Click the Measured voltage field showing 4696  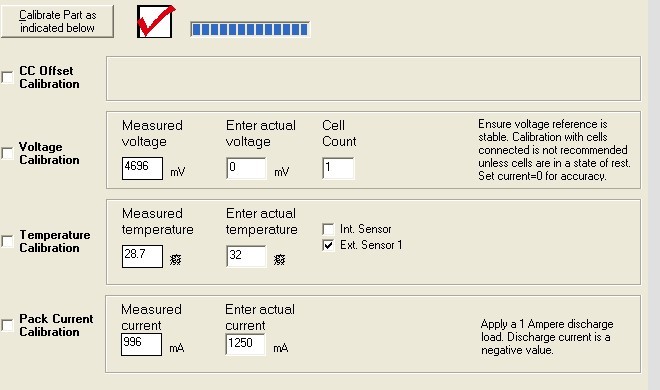142,168
